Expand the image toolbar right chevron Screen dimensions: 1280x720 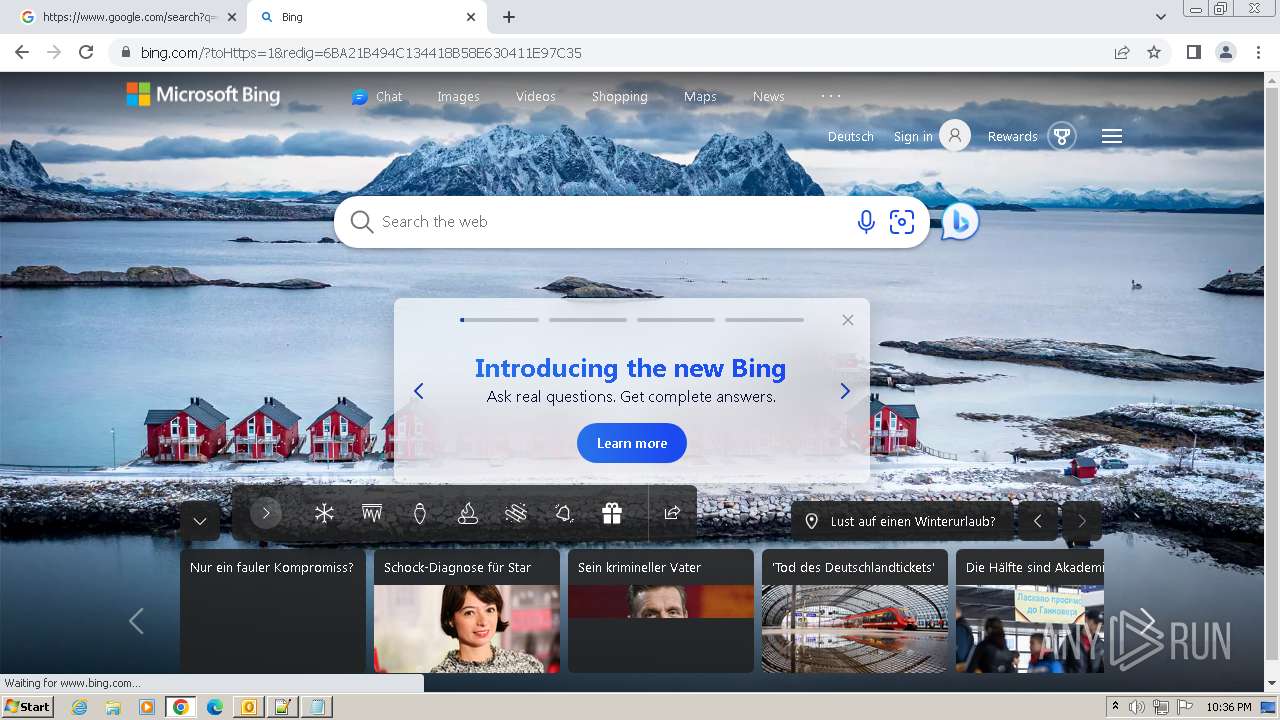coord(266,514)
